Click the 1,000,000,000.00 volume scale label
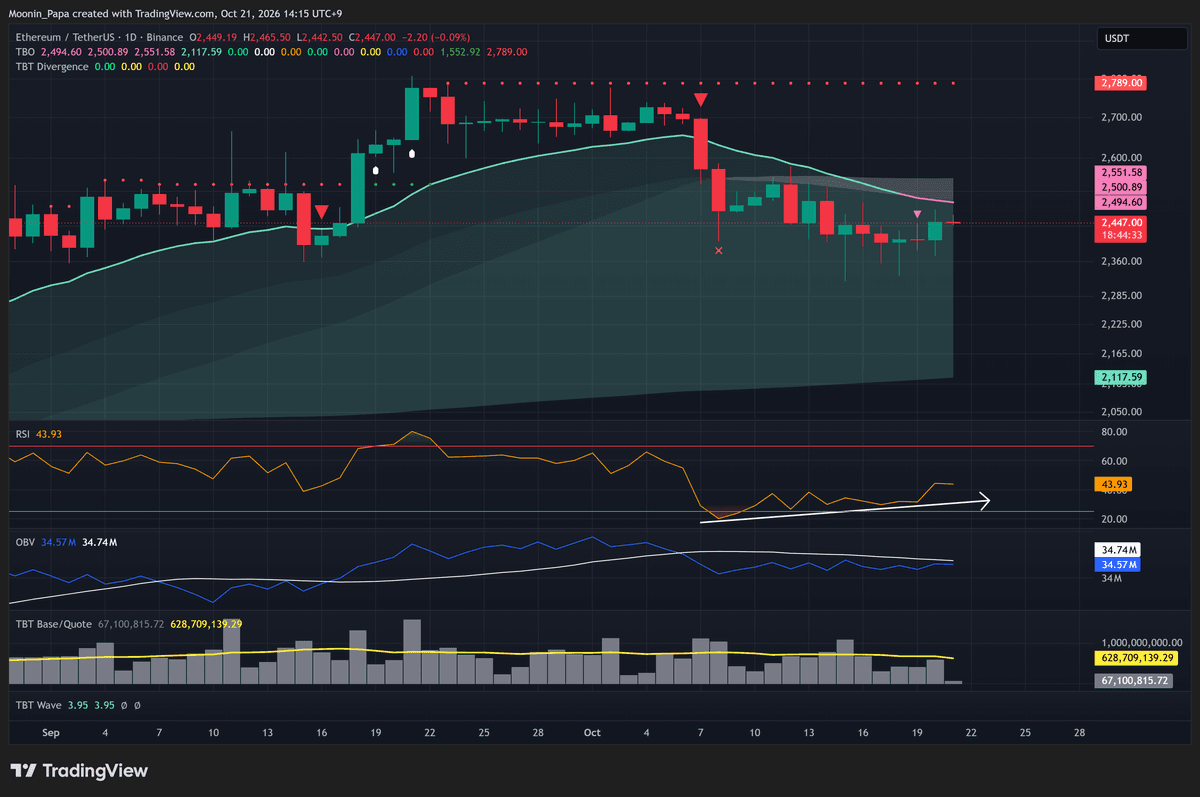 pos(1144,643)
